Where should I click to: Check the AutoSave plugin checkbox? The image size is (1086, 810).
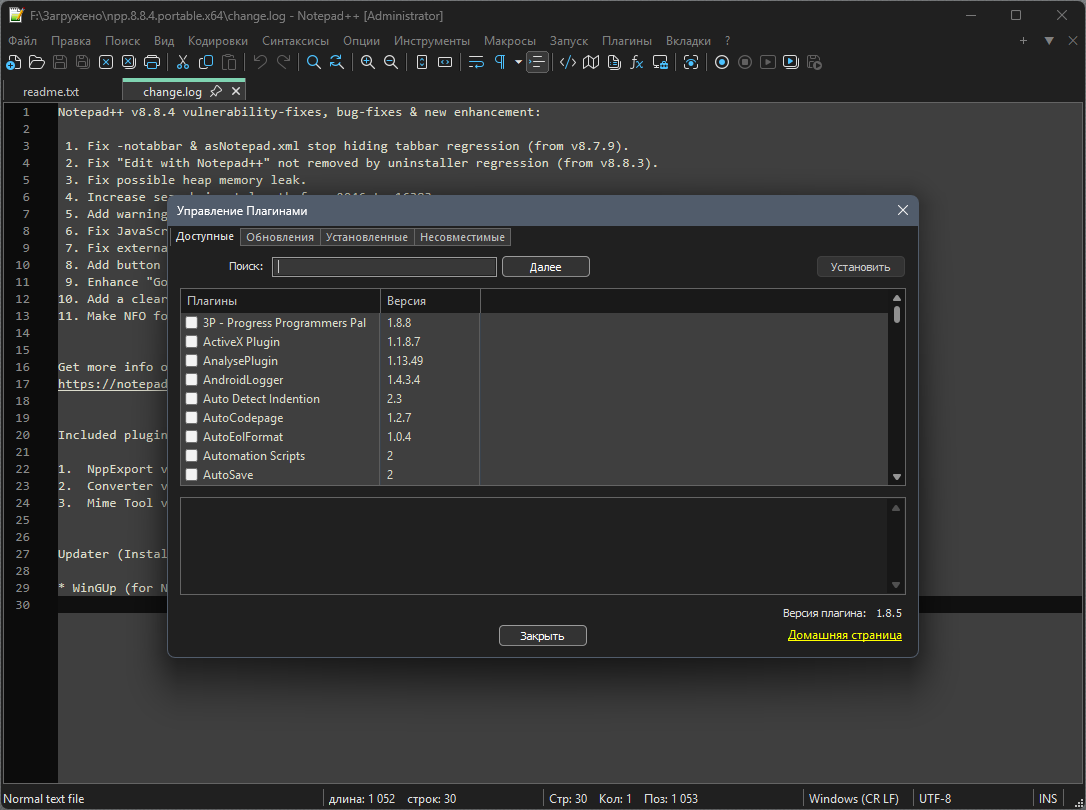[x=192, y=475]
